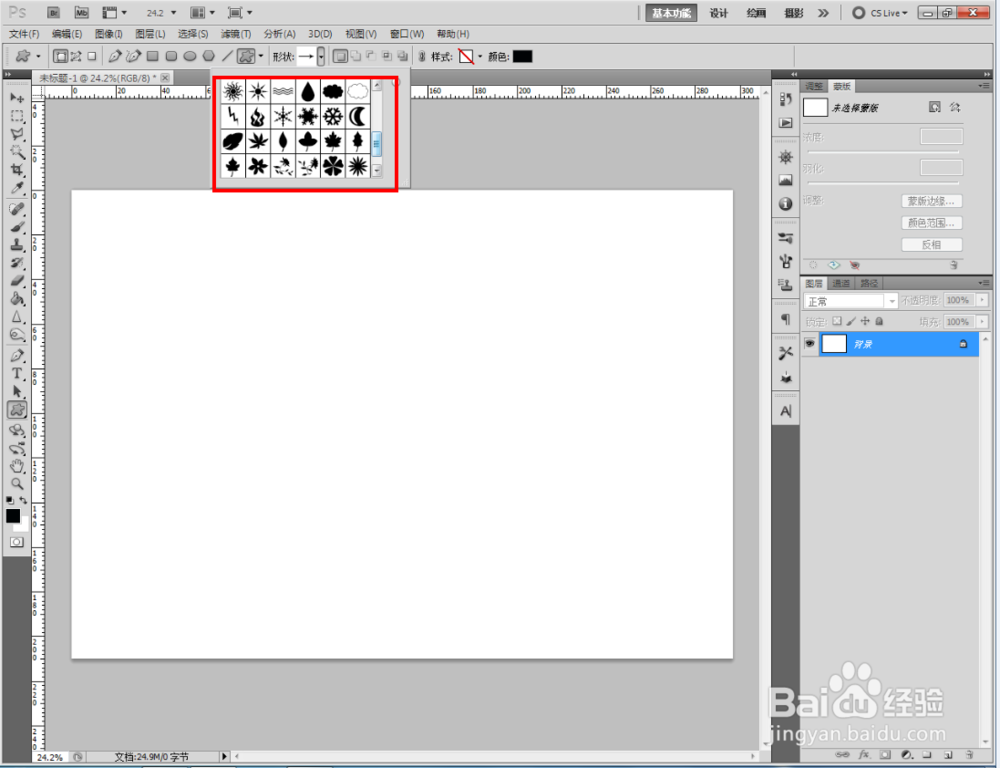Toggle lock position in Layers panel
The height and width of the screenshot is (768, 1000).
[x=865, y=321]
